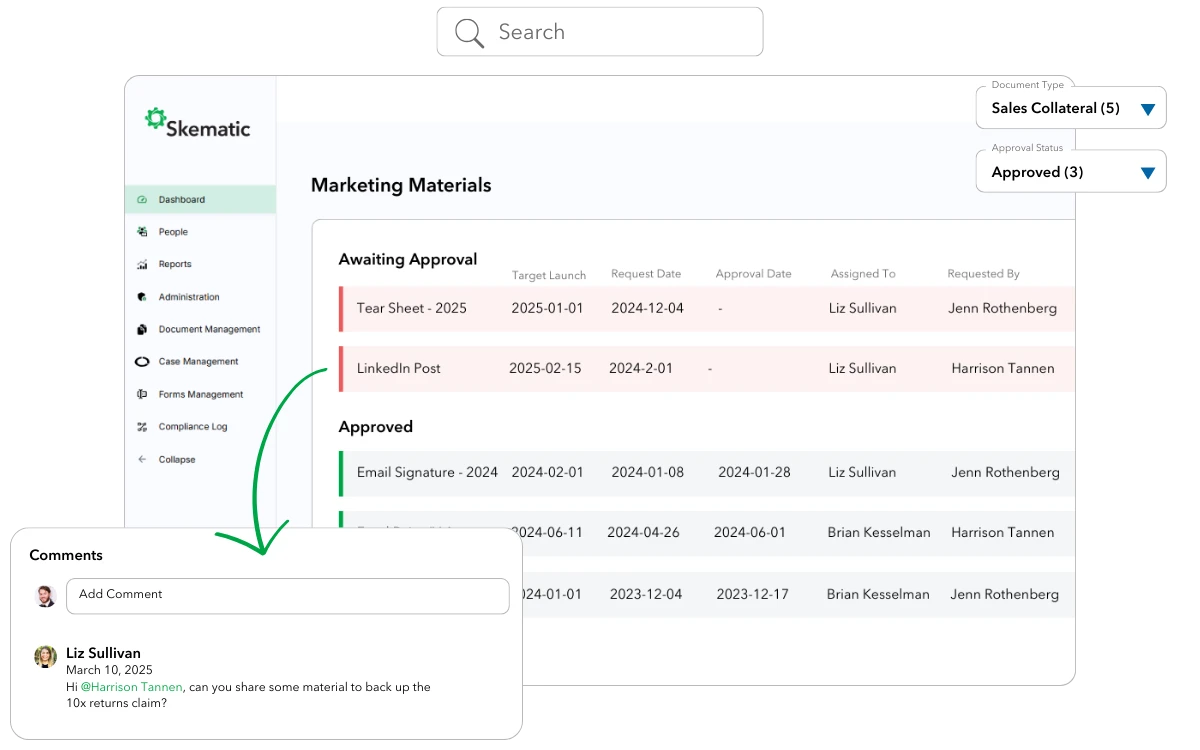
Task: Click the @Harrison Tannen mention link
Action: tap(131, 687)
